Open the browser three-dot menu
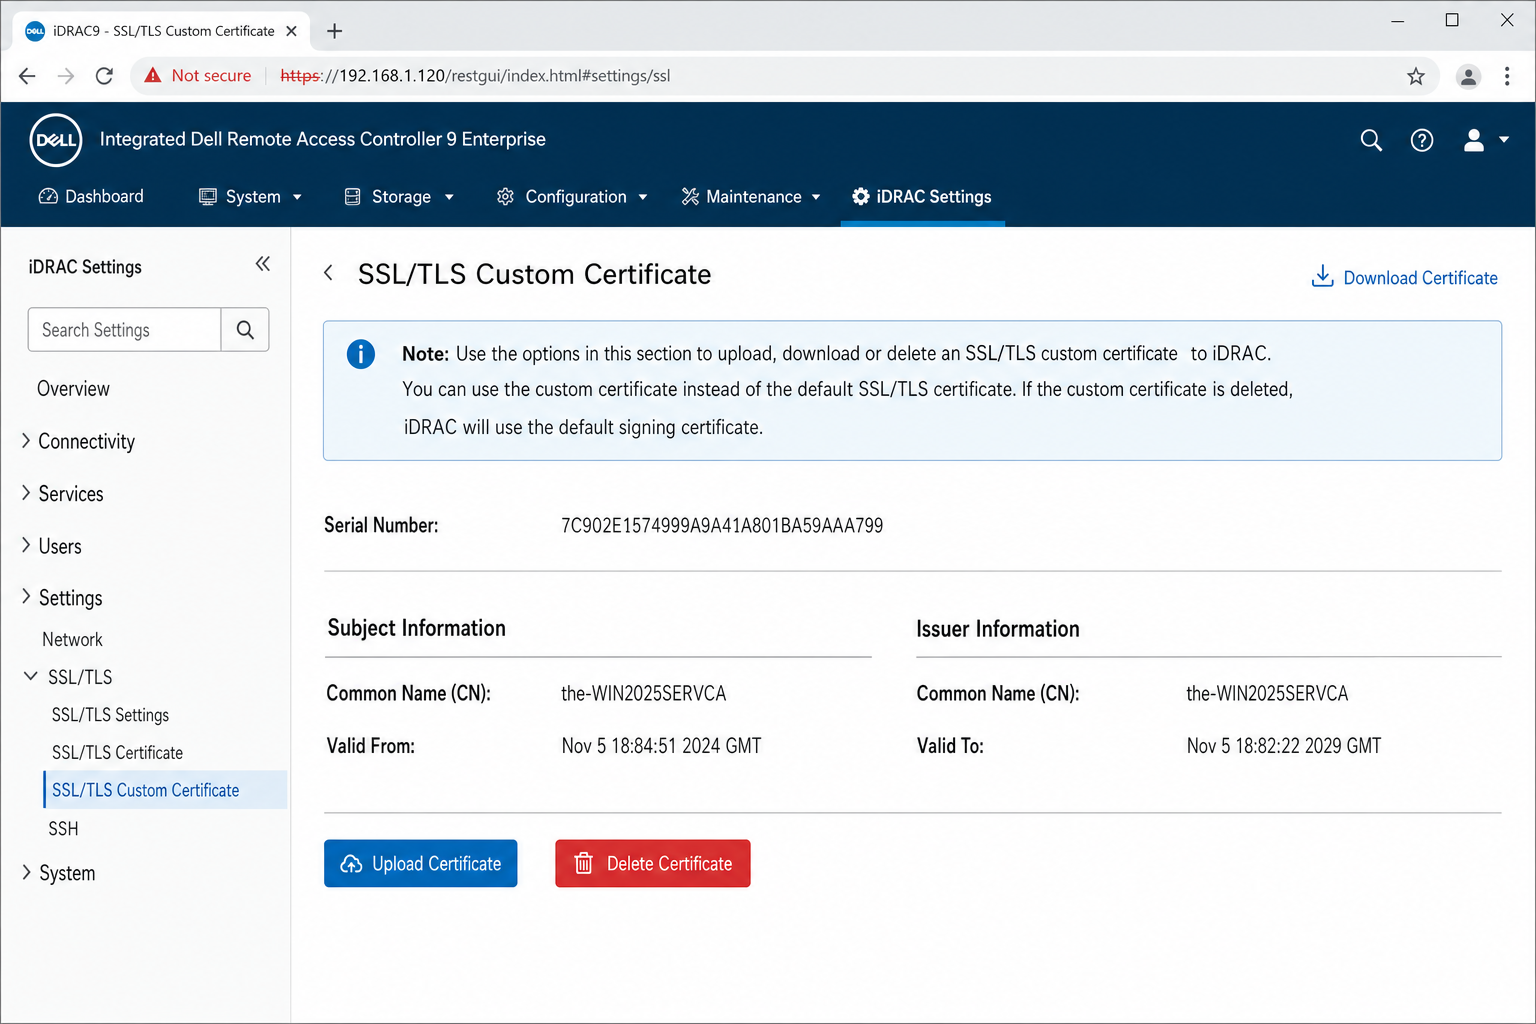 pyautogui.click(x=1507, y=76)
